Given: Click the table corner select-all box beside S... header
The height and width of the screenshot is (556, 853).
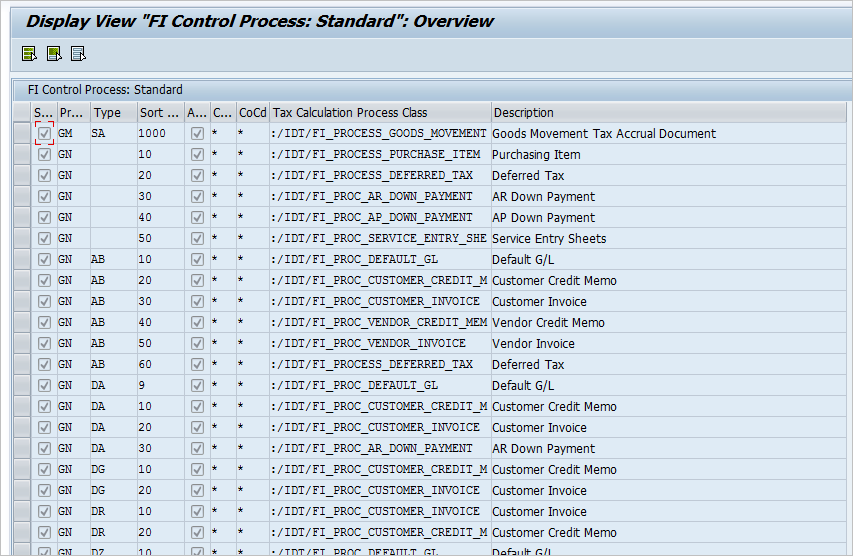Looking at the screenshot, I should click(22, 113).
